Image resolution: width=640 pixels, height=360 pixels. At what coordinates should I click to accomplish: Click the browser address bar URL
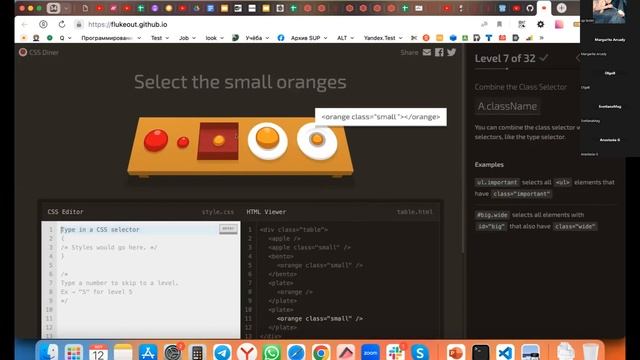(x=128, y=24)
